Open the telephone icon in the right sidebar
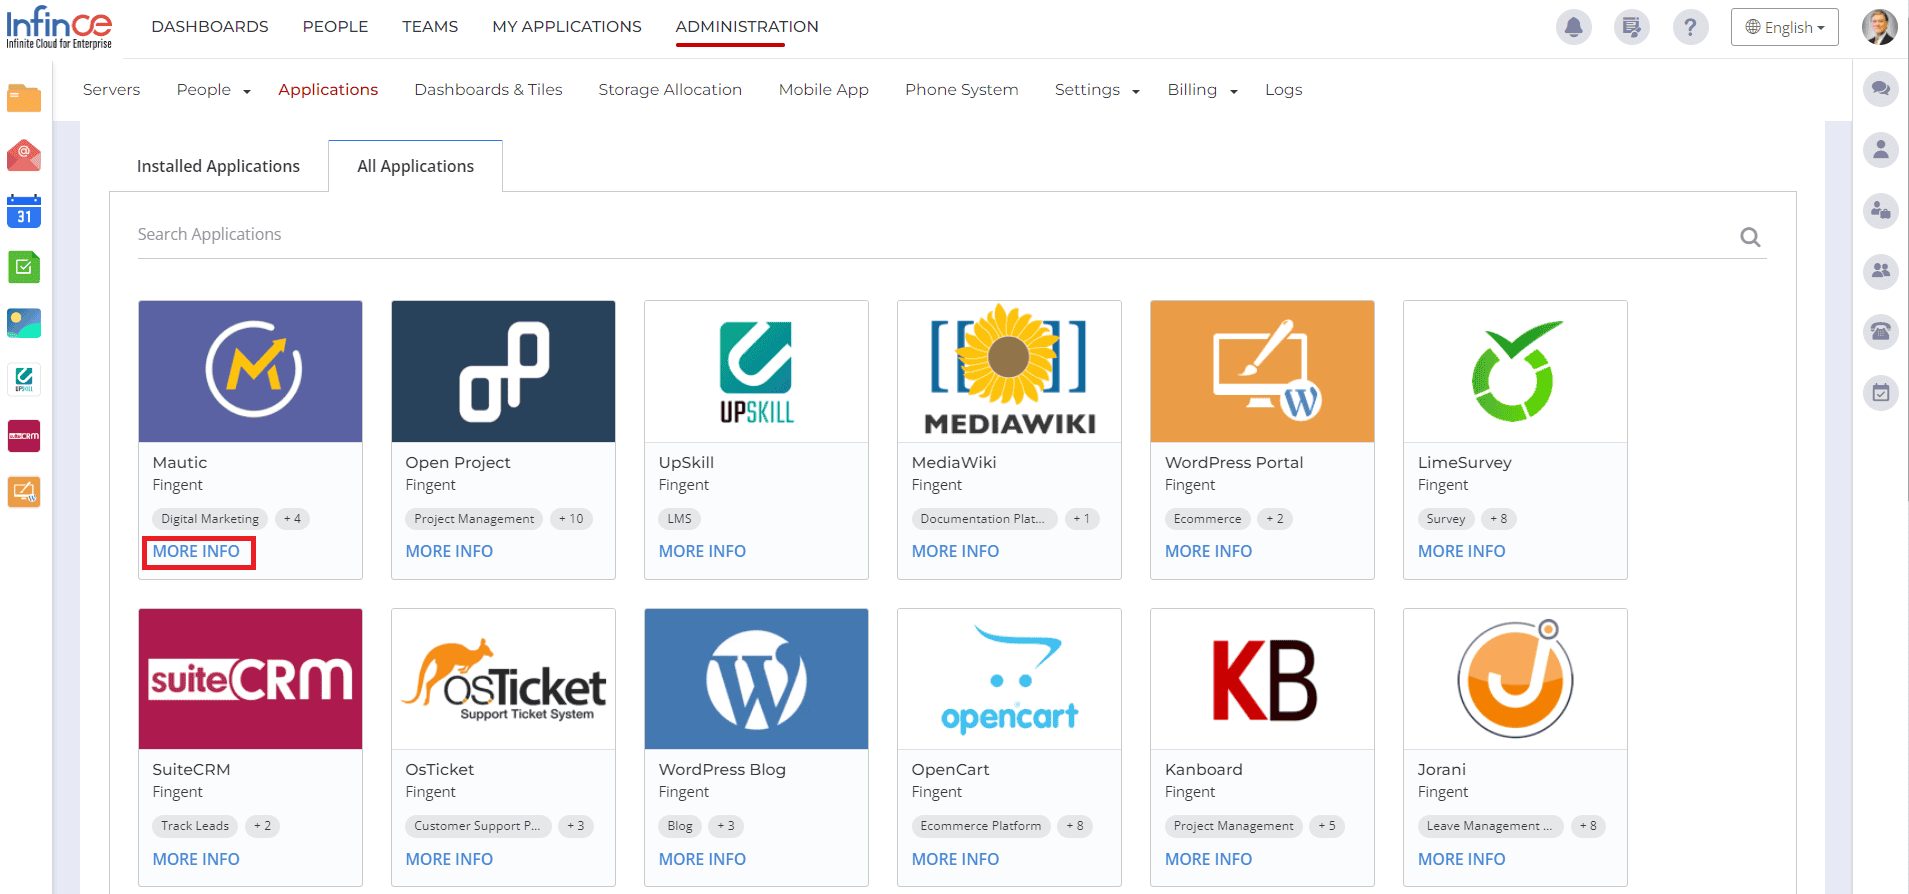 point(1881,332)
